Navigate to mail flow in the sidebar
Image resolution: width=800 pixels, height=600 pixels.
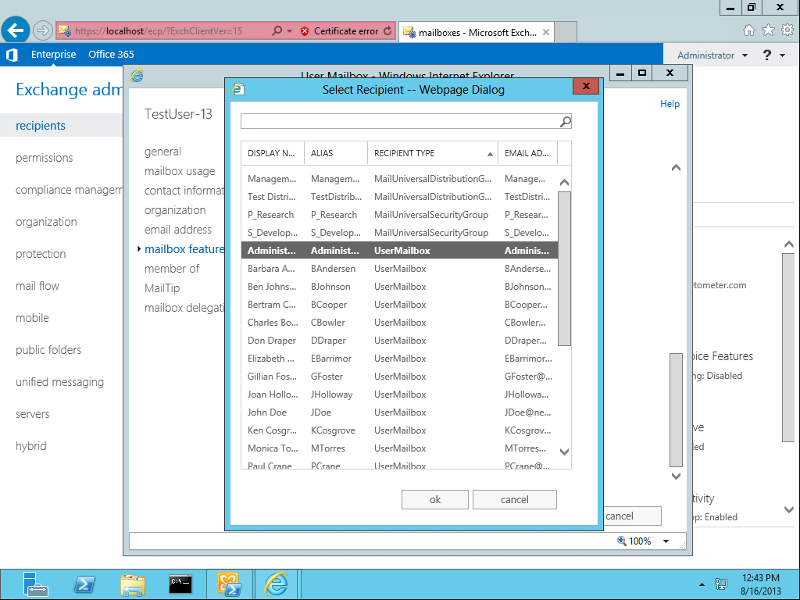click(36, 286)
